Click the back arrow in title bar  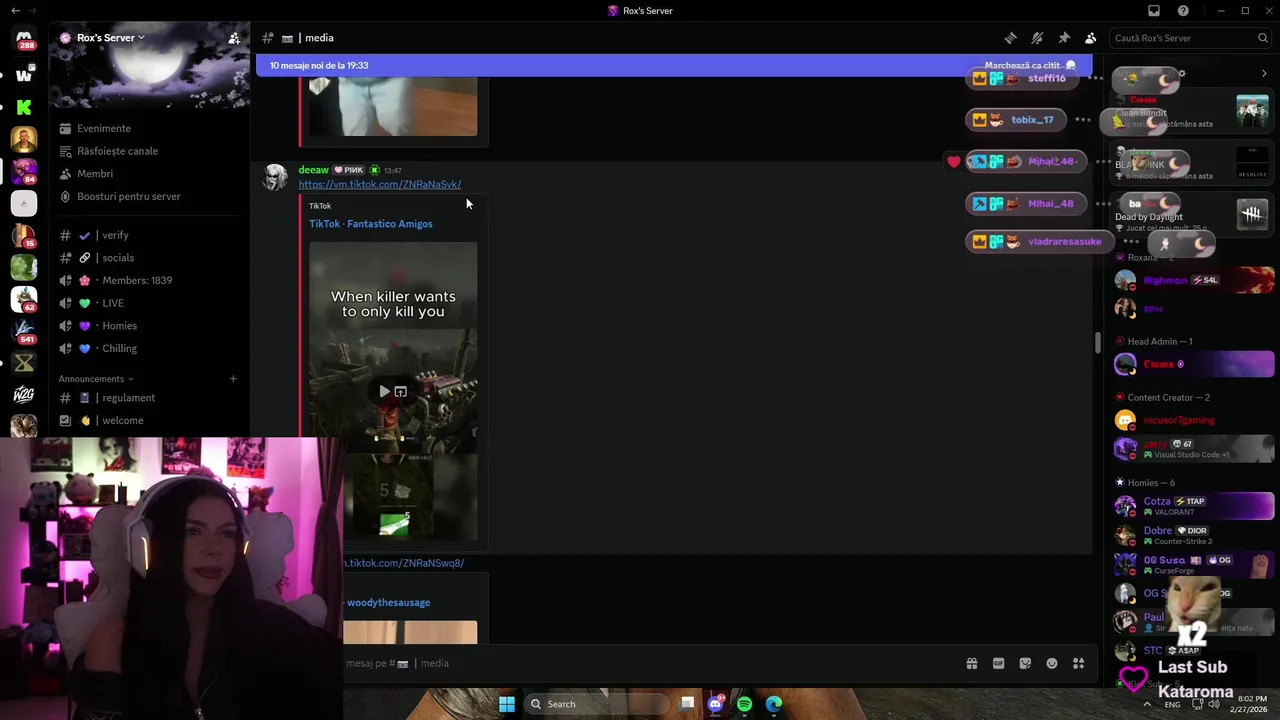click(15, 11)
